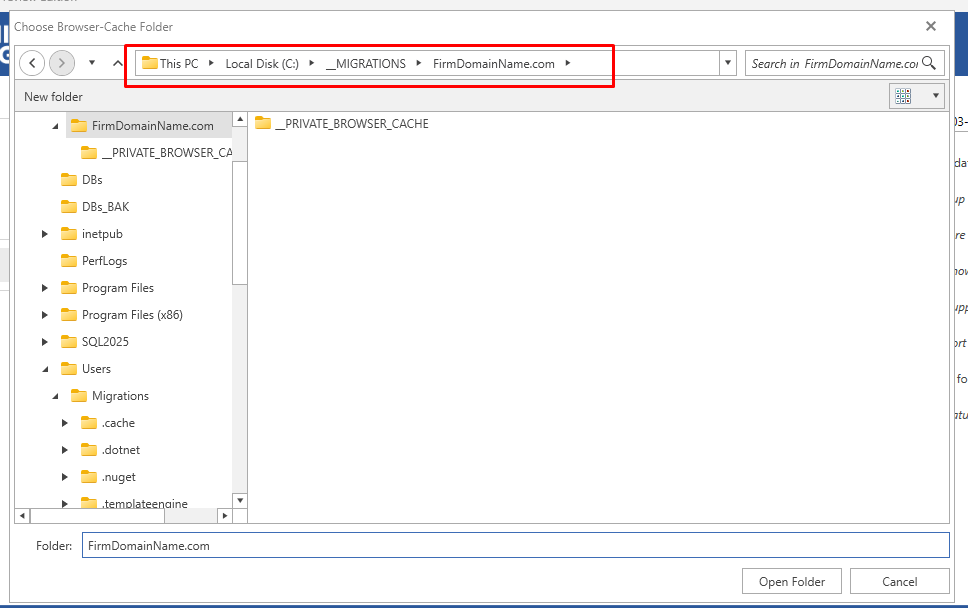This screenshot has width=968, height=608.
Task: Click the tree vertical scrollbar down arrow
Action: (239, 499)
